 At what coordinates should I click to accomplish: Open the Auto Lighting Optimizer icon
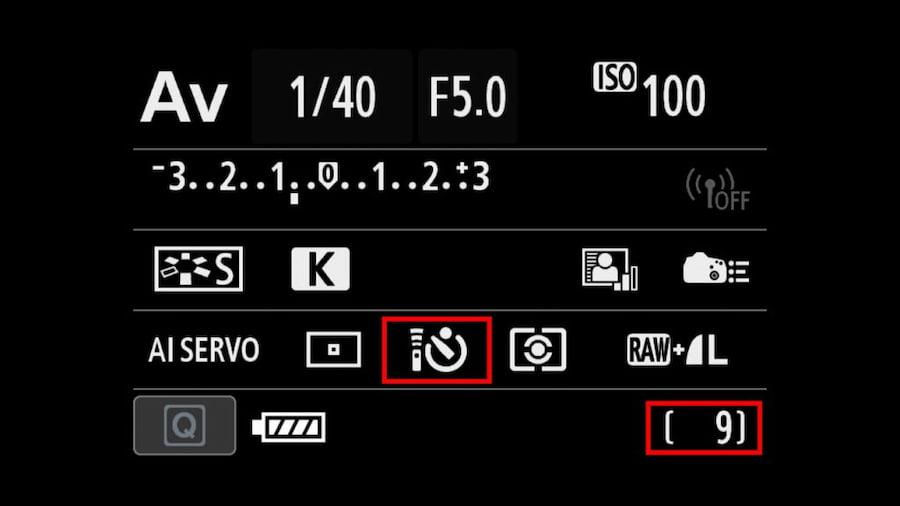pos(610,269)
